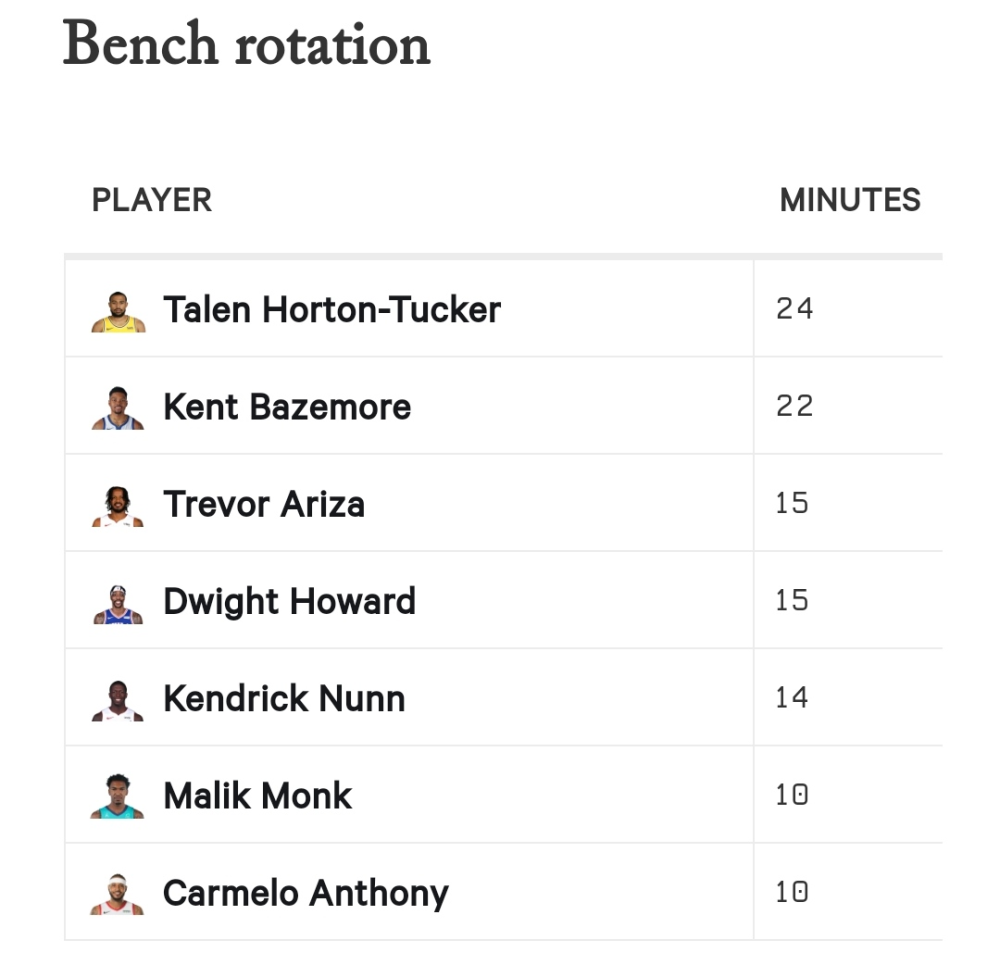Open the Malik Monk player name
This screenshot has height=965, width=1000.
point(258,796)
